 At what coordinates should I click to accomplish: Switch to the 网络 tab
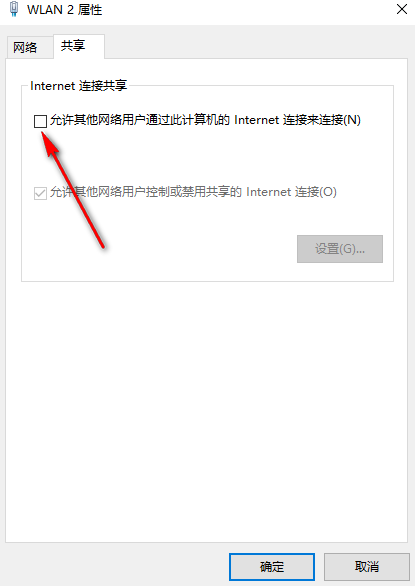pyautogui.click(x=25, y=47)
